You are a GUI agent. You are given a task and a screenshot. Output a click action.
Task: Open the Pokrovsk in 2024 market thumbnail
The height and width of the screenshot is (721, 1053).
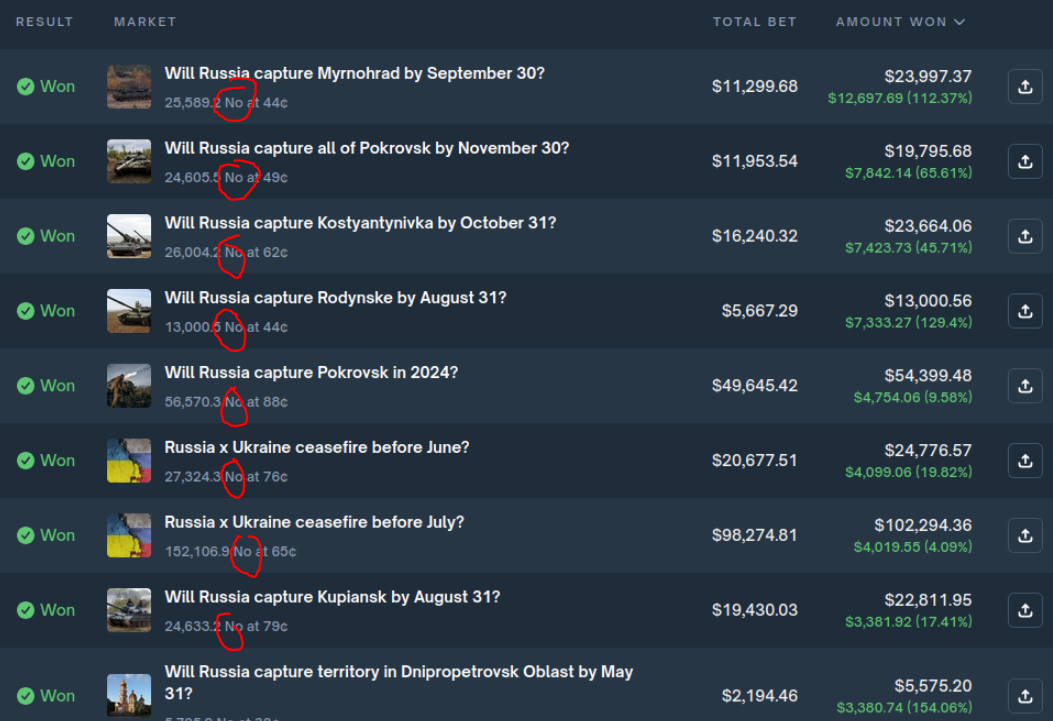(x=129, y=386)
